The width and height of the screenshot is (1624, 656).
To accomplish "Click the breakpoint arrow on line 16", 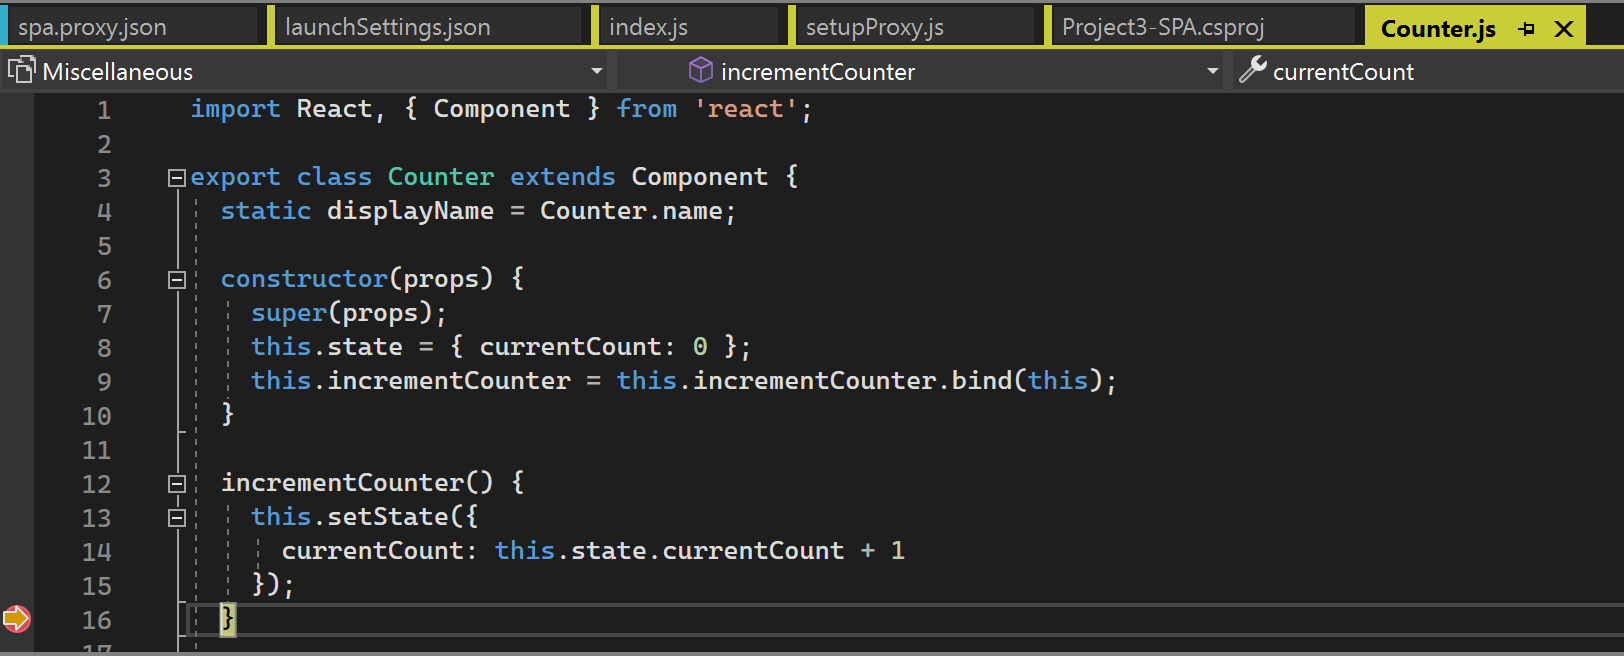I will [16, 619].
